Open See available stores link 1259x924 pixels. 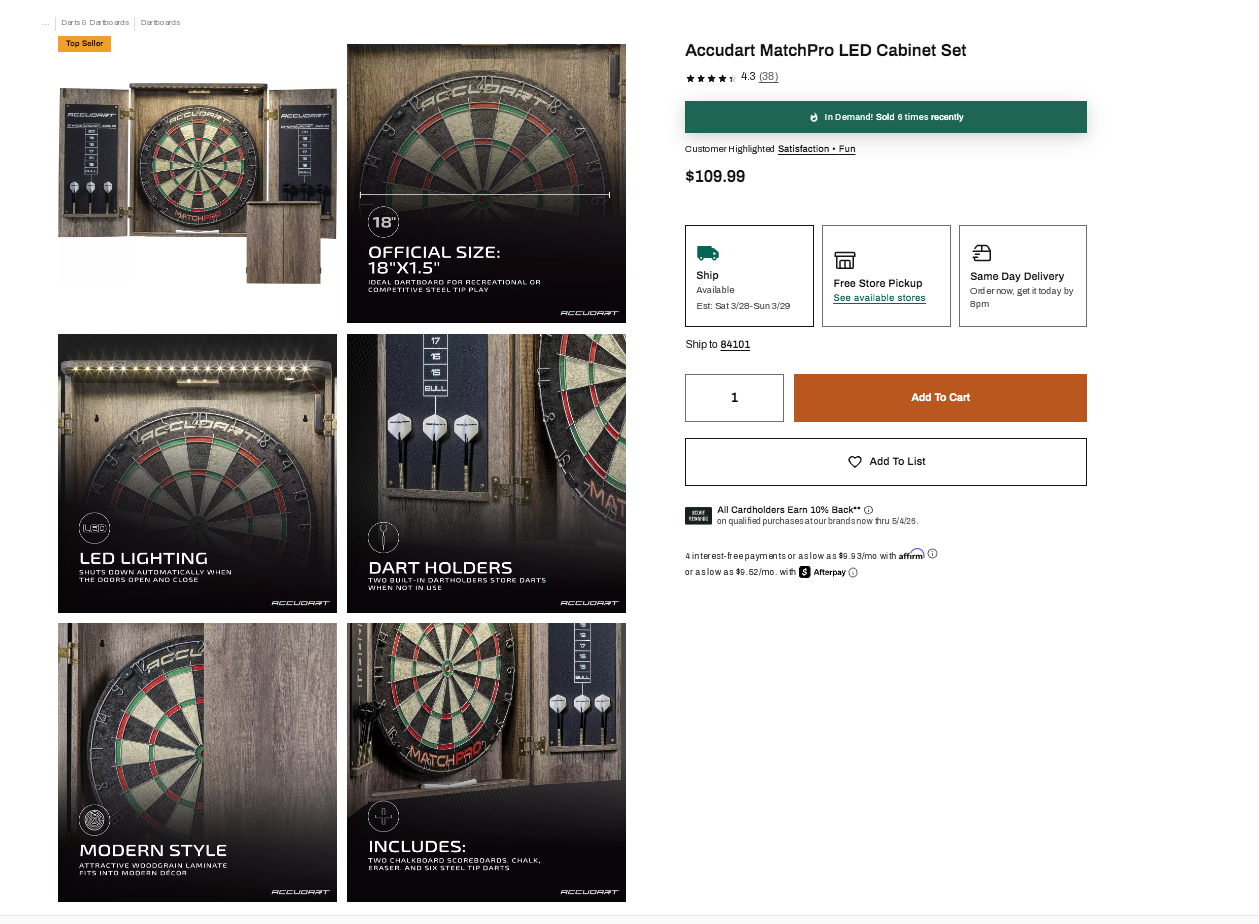coord(879,298)
